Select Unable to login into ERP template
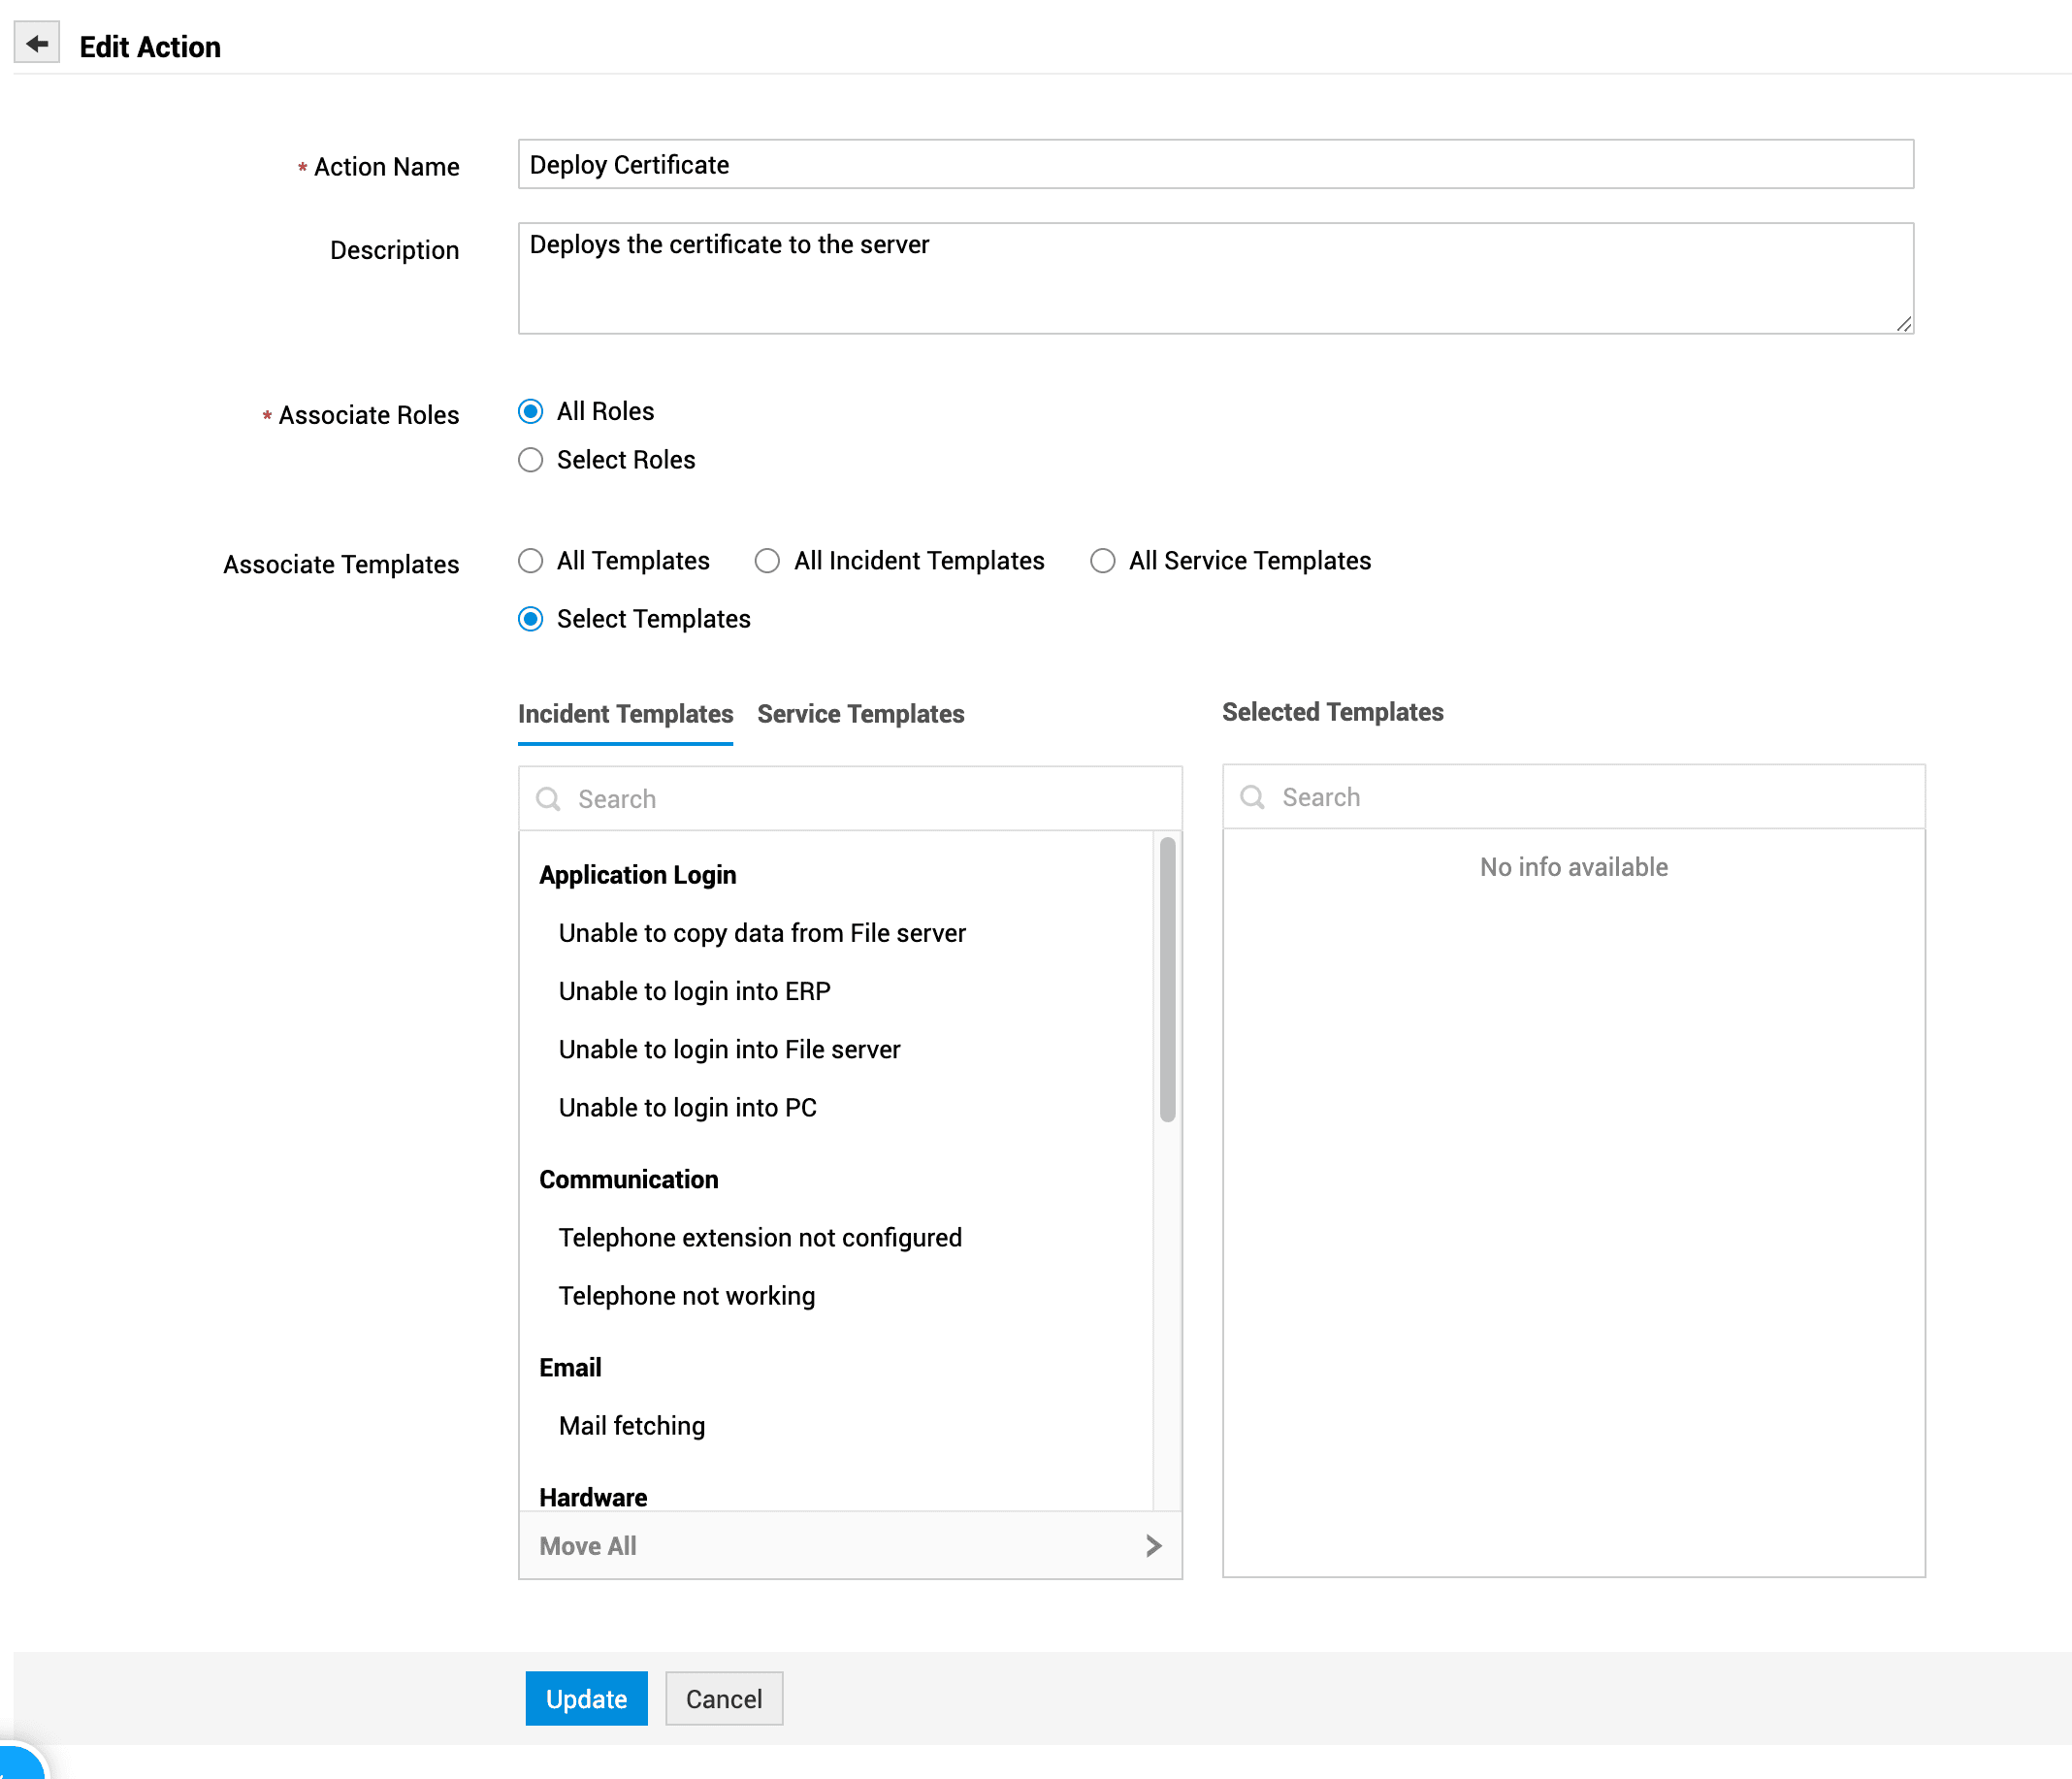 (x=694, y=991)
